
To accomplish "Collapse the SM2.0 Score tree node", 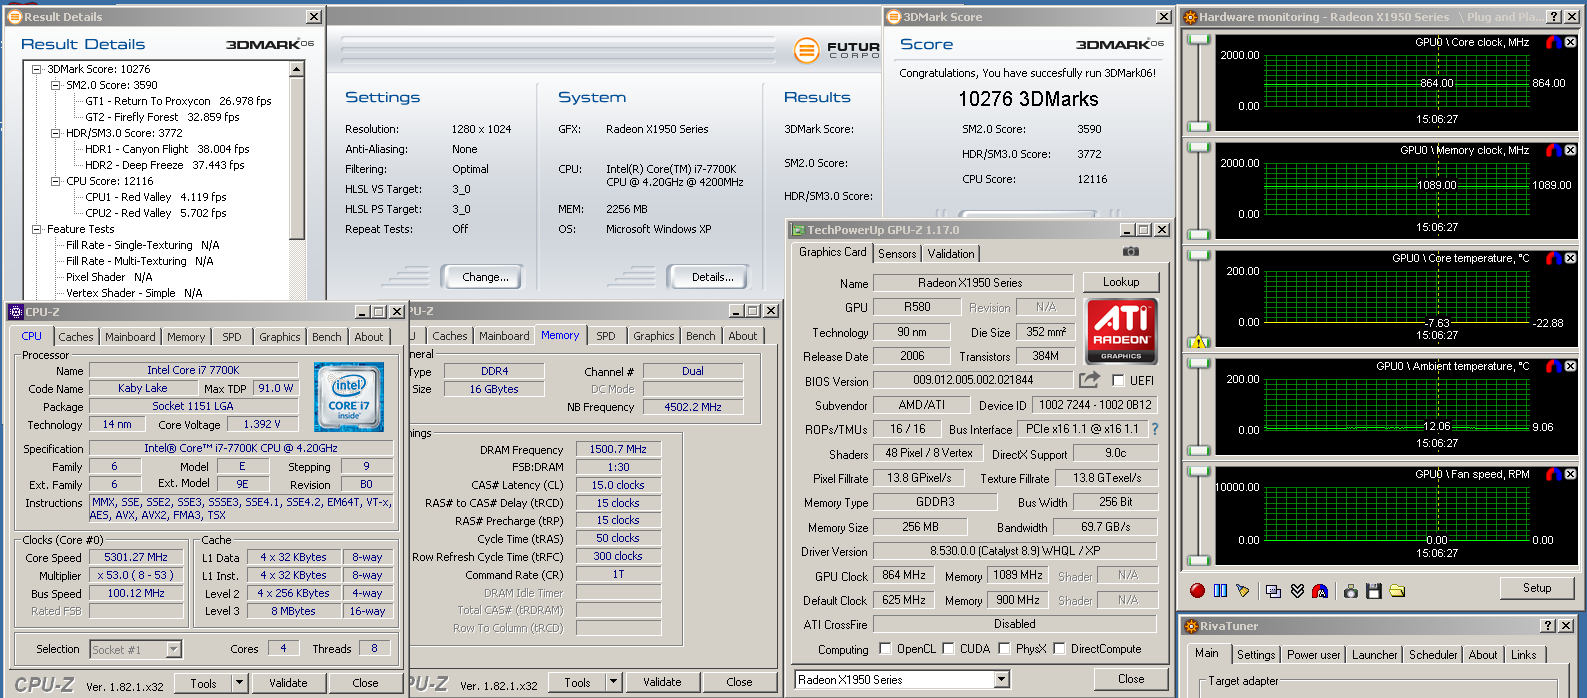I will coord(55,85).
